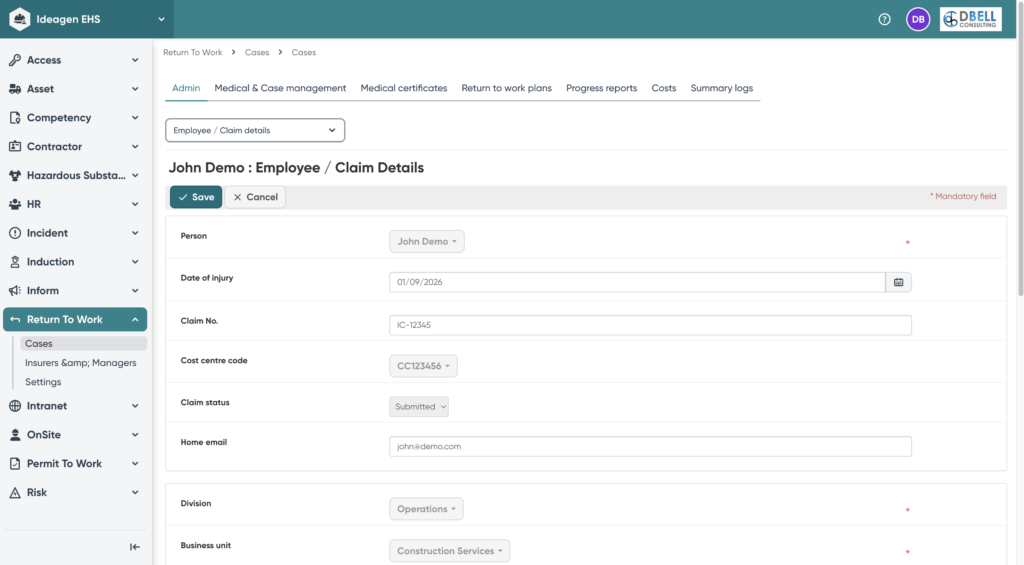The height and width of the screenshot is (565, 1024).
Task: Select Settings under Return To Work
Action: pos(43,382)
